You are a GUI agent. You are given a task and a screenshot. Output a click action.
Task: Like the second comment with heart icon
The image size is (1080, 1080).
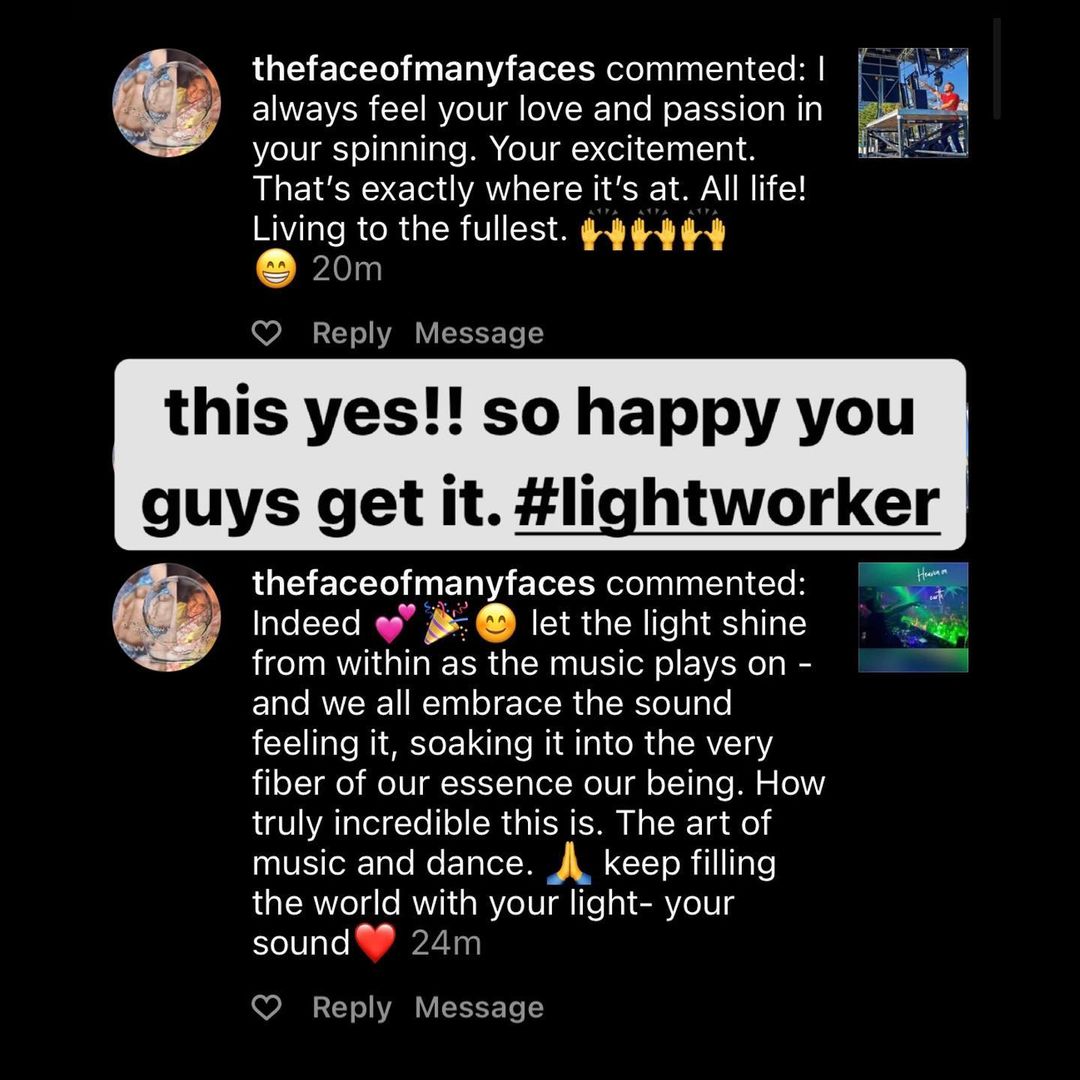[x=267, y=1008]
